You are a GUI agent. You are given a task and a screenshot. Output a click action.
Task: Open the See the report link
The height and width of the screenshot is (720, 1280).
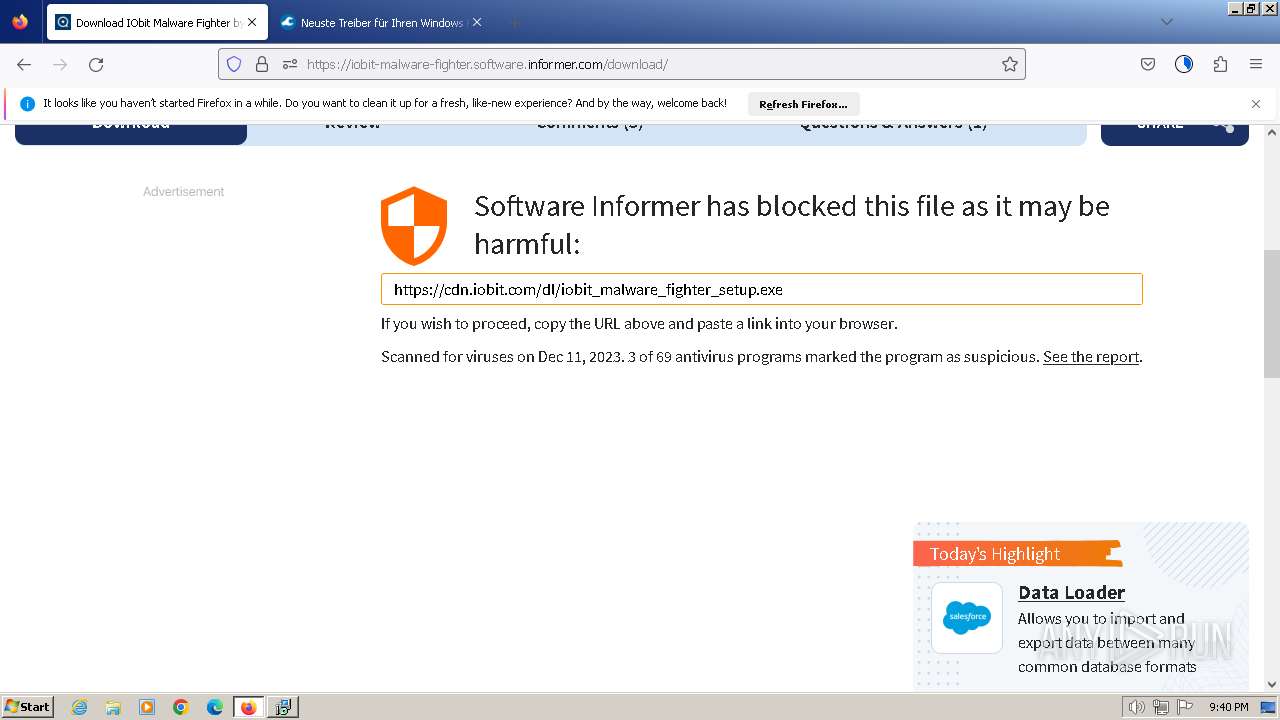click(1091, 357)
